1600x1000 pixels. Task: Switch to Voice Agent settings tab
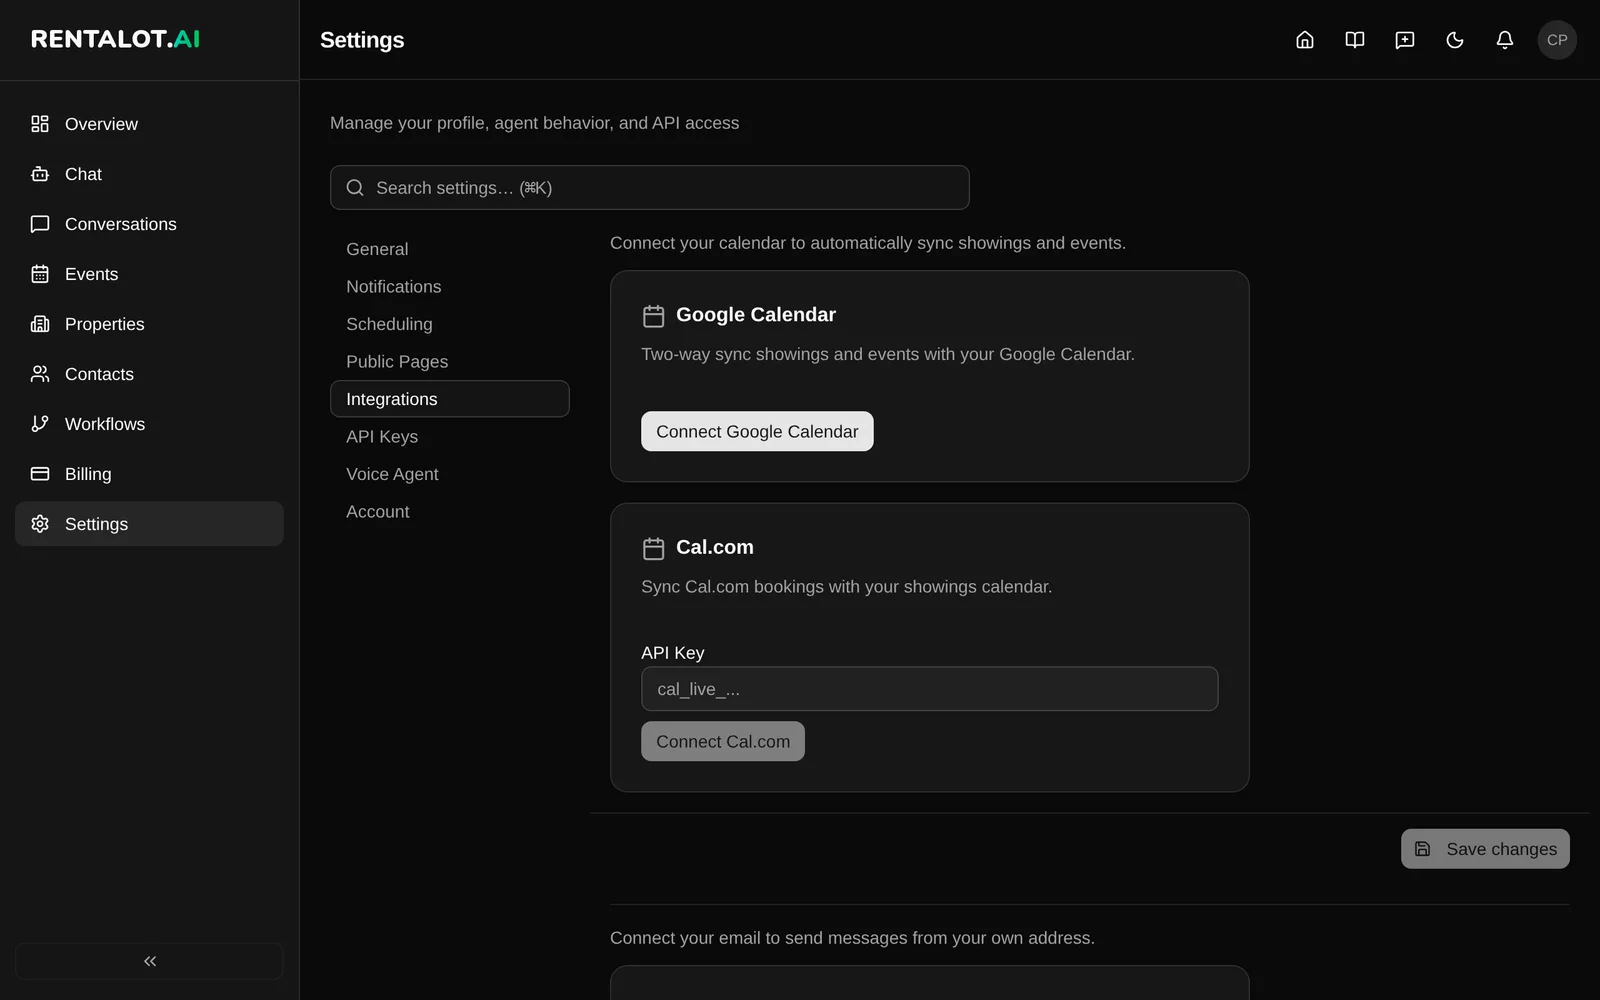click(450, 474)
